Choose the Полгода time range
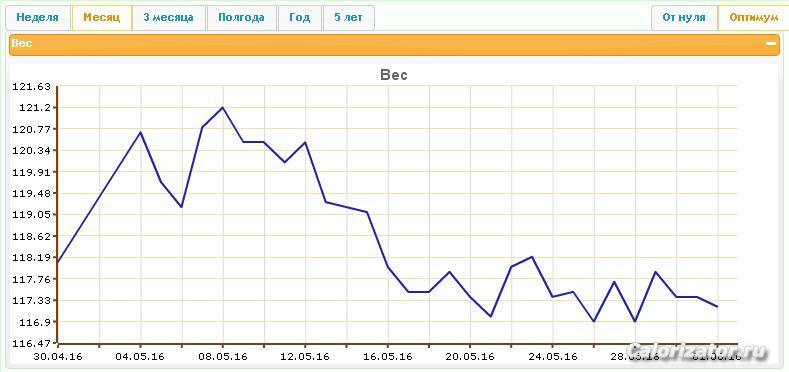The height and width of the screenshot is (372, 789). coord(242,18)
